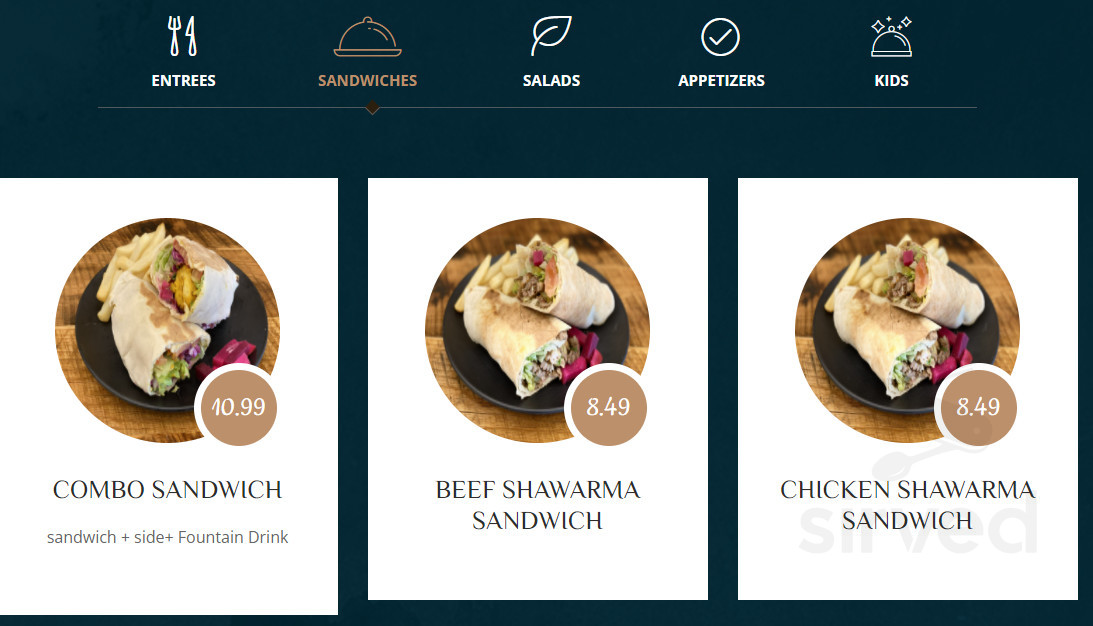Click the sparkling cloche Kids icon
This screenshot has width=1093, height=626.
pos(891,36)
